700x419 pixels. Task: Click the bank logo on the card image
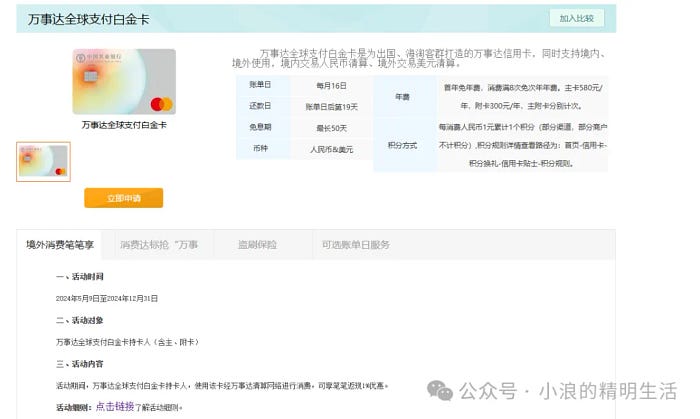(x=98, y=58)
